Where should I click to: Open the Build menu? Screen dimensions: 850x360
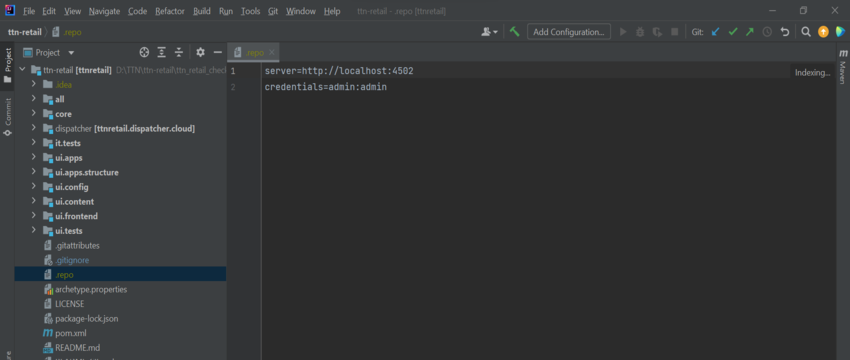pos(202,11)
